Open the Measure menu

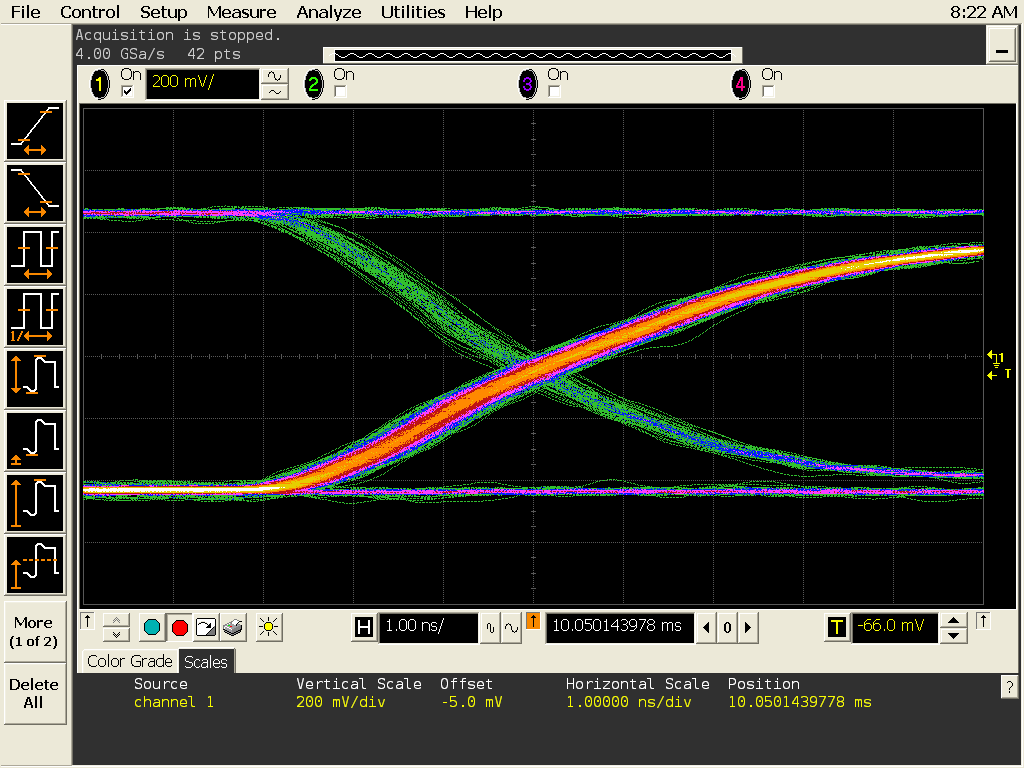241,12
